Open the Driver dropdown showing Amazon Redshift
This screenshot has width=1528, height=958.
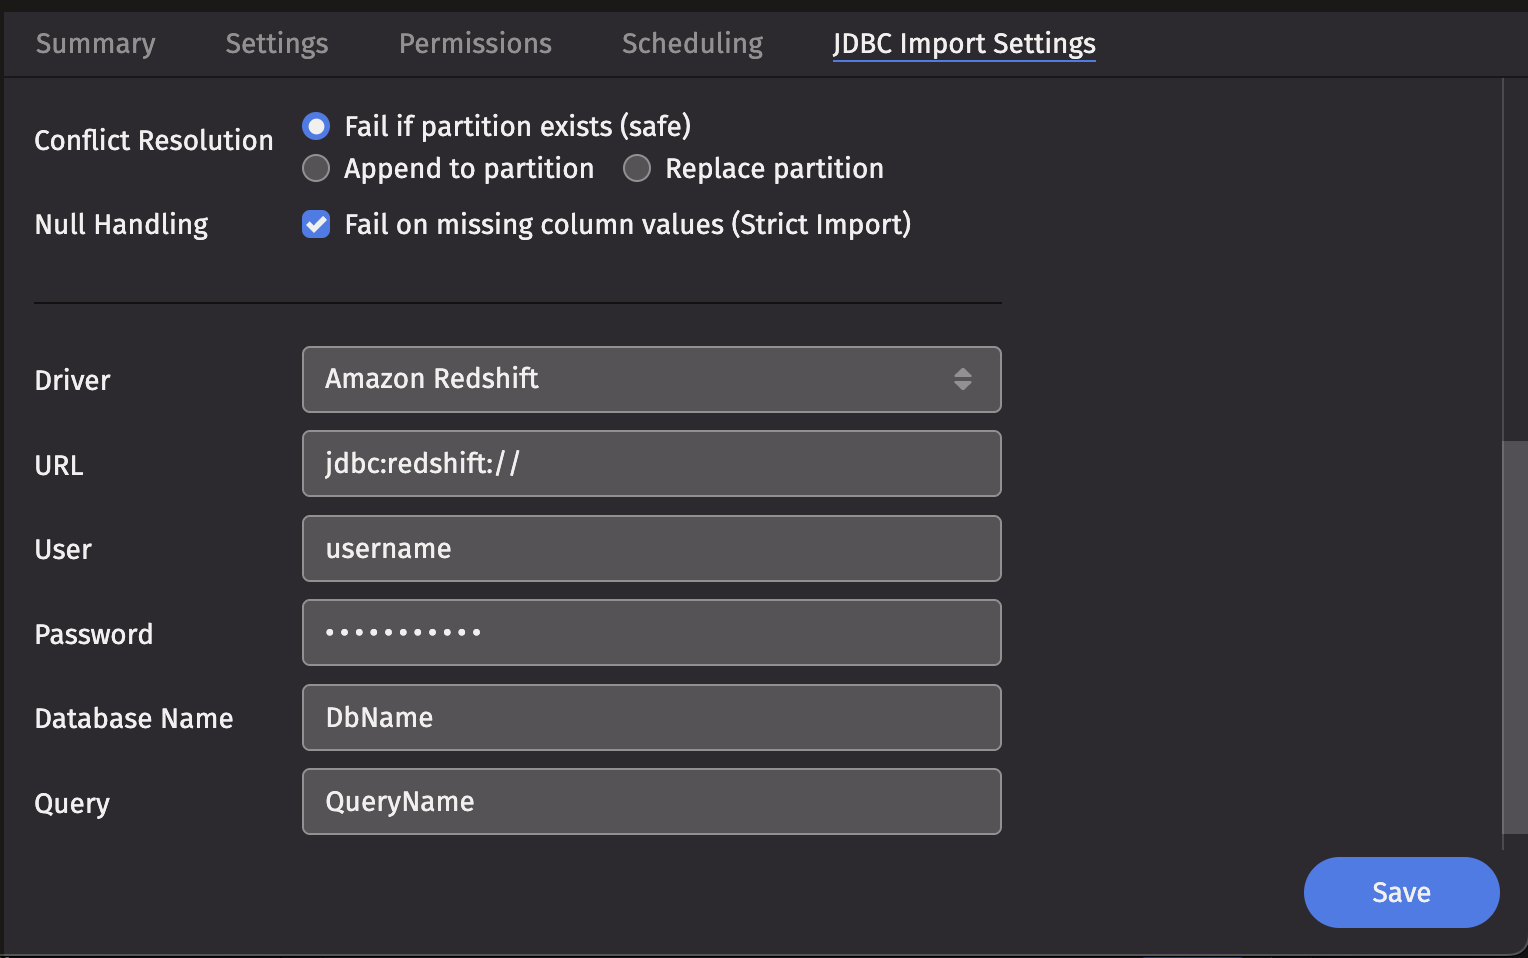tap(652, 379)
